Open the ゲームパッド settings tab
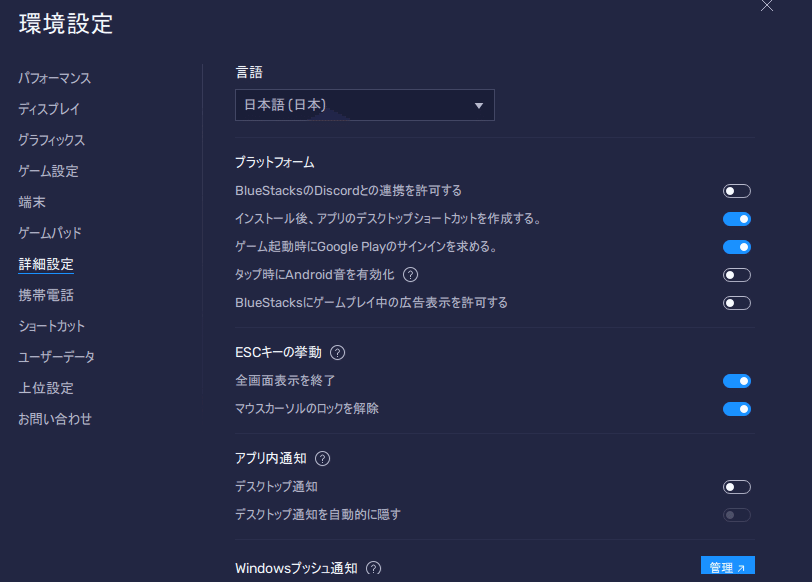812x582 pixels. tap(50, 233)
